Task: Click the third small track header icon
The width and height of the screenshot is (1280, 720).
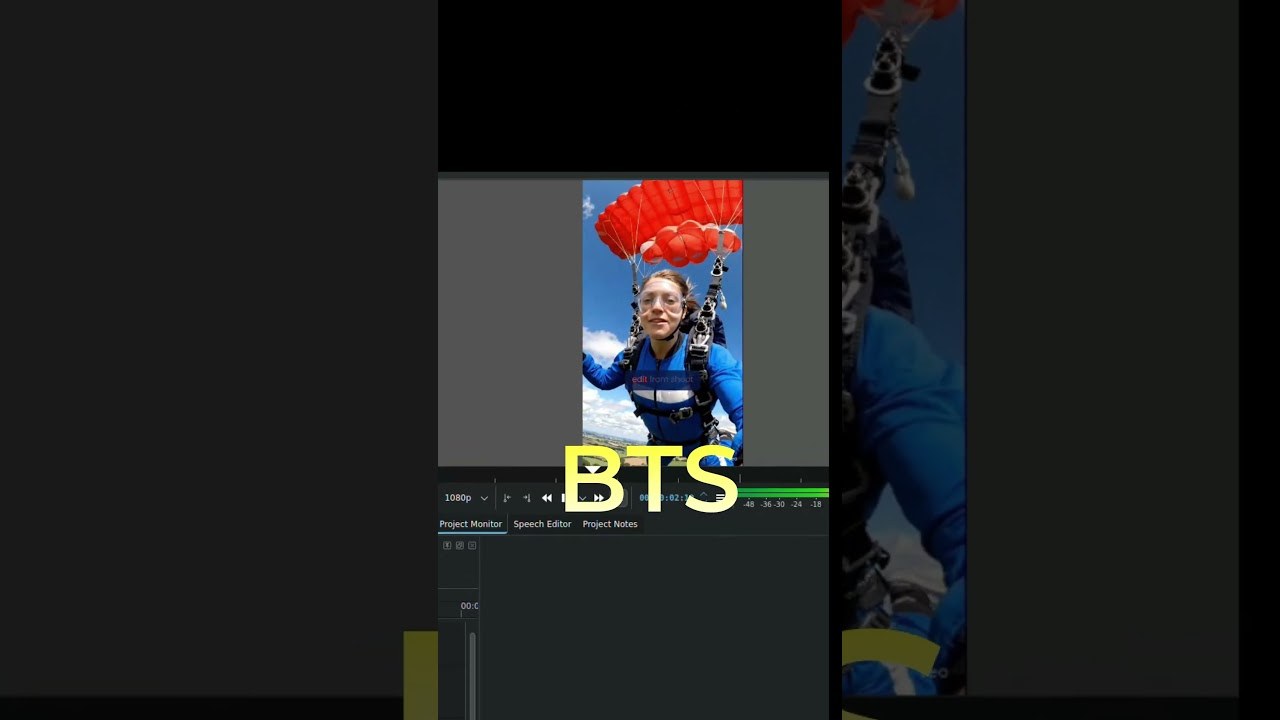Action: click(472, 545)
